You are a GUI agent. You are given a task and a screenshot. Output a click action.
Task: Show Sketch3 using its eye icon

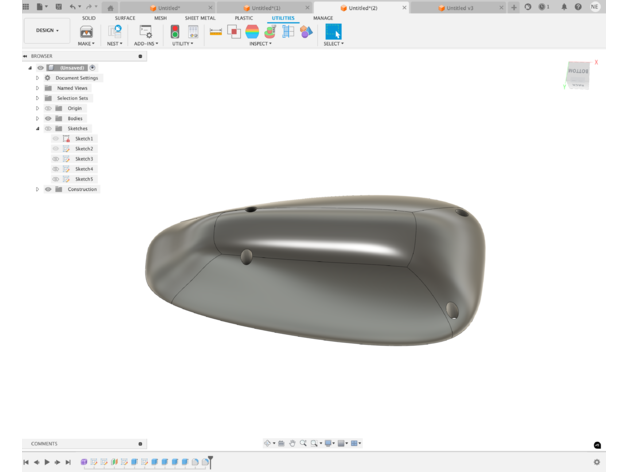[x=56, y=159]
